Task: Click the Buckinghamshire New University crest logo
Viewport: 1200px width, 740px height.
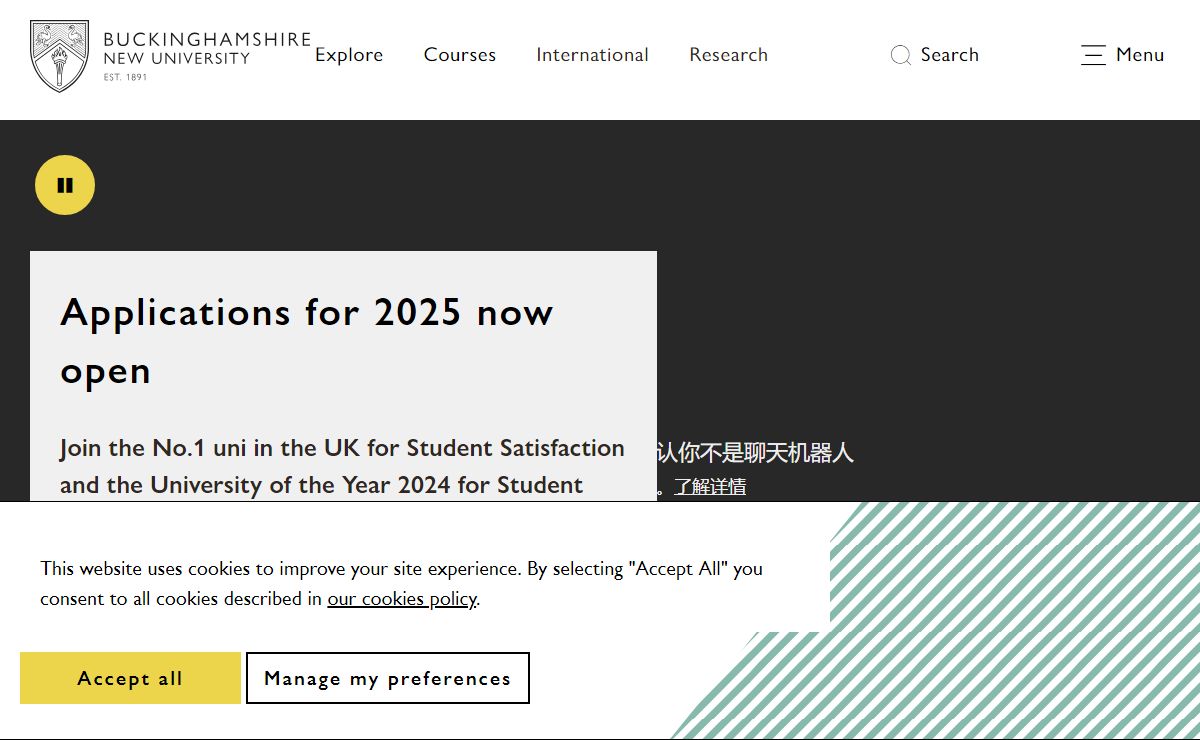Action: click(x=60, y=56)
